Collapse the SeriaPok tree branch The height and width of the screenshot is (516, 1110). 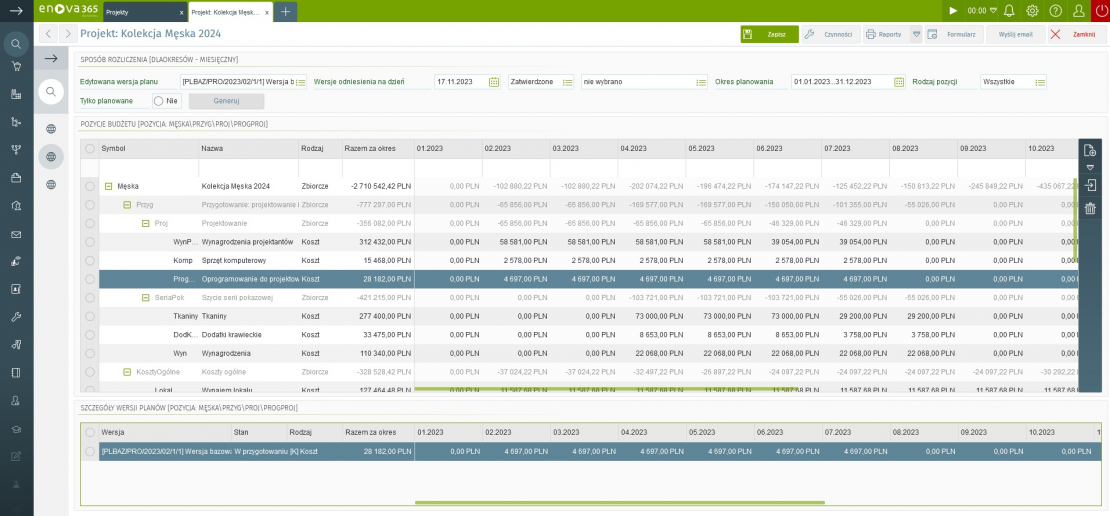pyautogui.click(x=146, y=298)
